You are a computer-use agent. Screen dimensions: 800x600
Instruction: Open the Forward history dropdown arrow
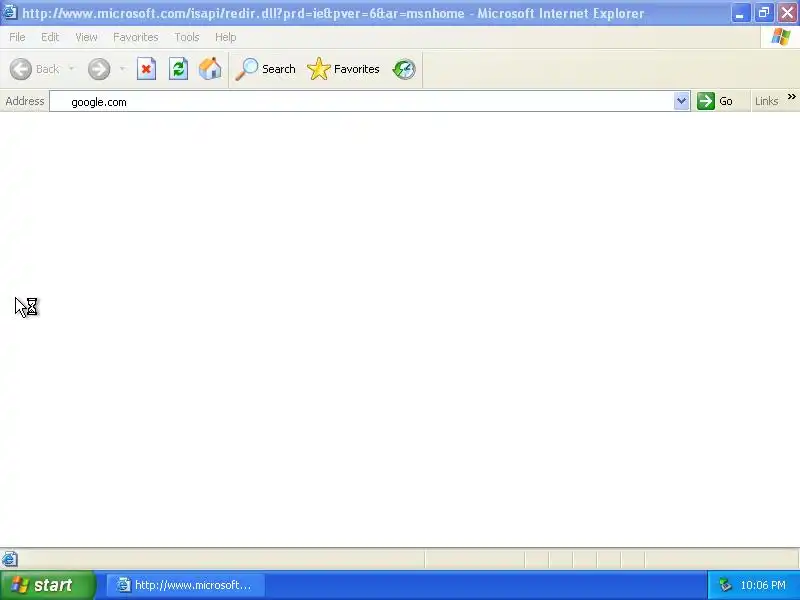tap(122, 69)
